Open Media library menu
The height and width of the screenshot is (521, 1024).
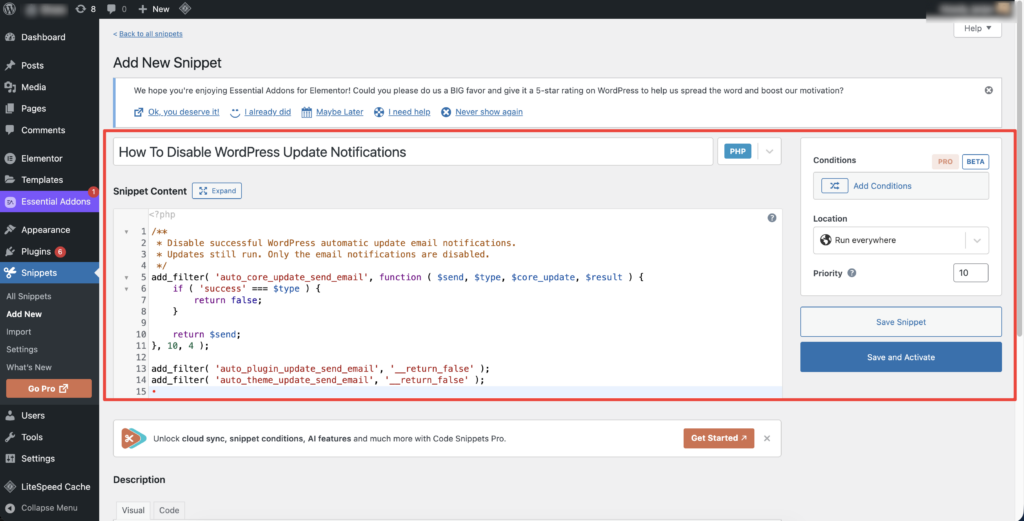pyautogui.click(x=33, y=87)
